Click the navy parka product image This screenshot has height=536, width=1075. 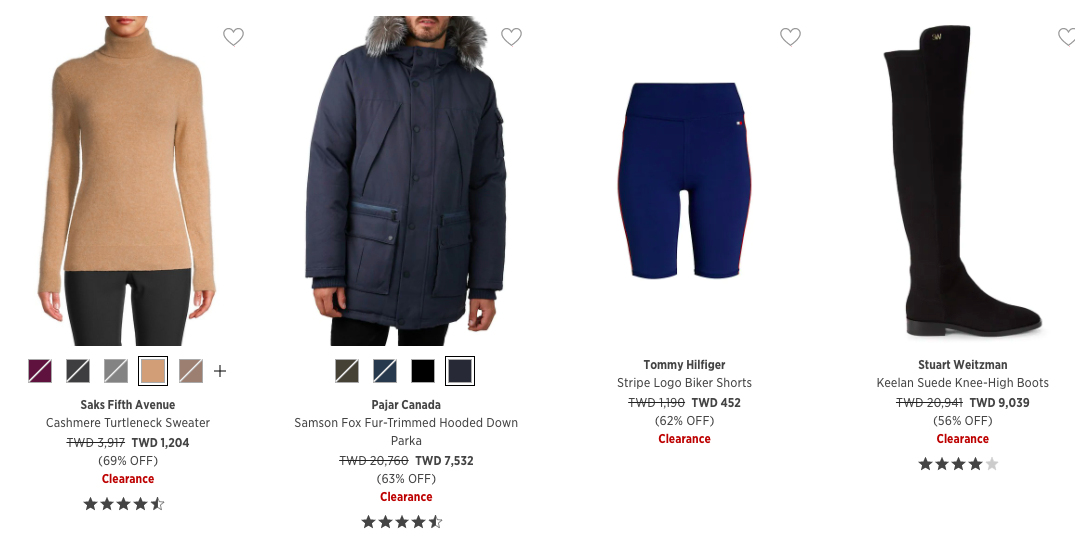click(x=406, y=181)
